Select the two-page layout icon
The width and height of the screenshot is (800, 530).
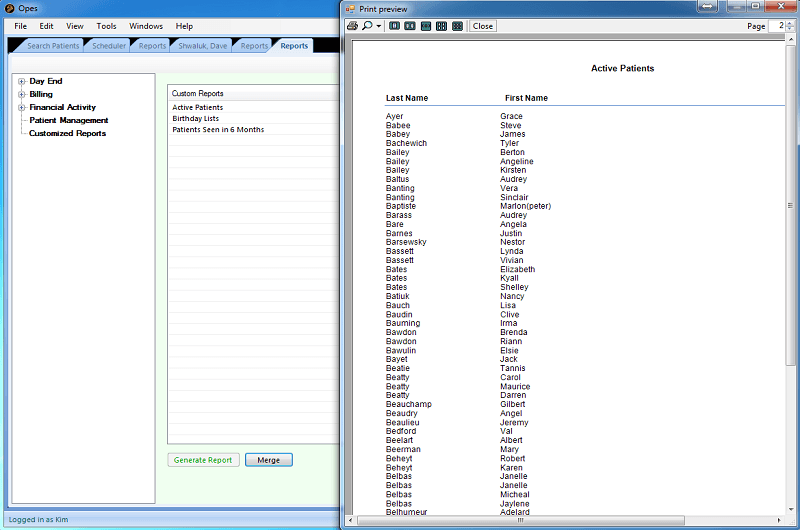410,26
